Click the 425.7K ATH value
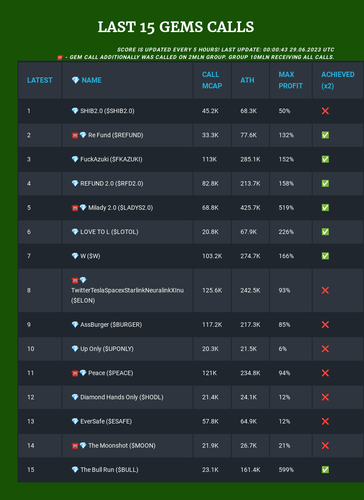364x500 pixels. pos(250,208)
